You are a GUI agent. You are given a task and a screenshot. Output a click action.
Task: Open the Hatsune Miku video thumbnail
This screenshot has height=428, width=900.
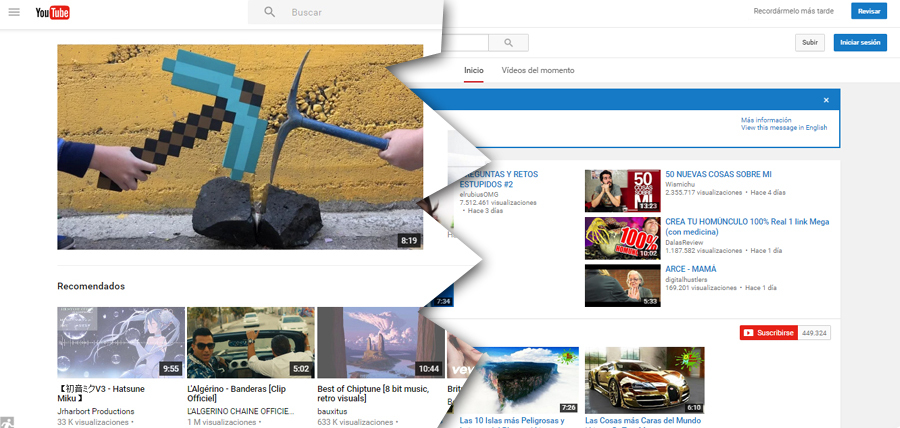(121, 342)
